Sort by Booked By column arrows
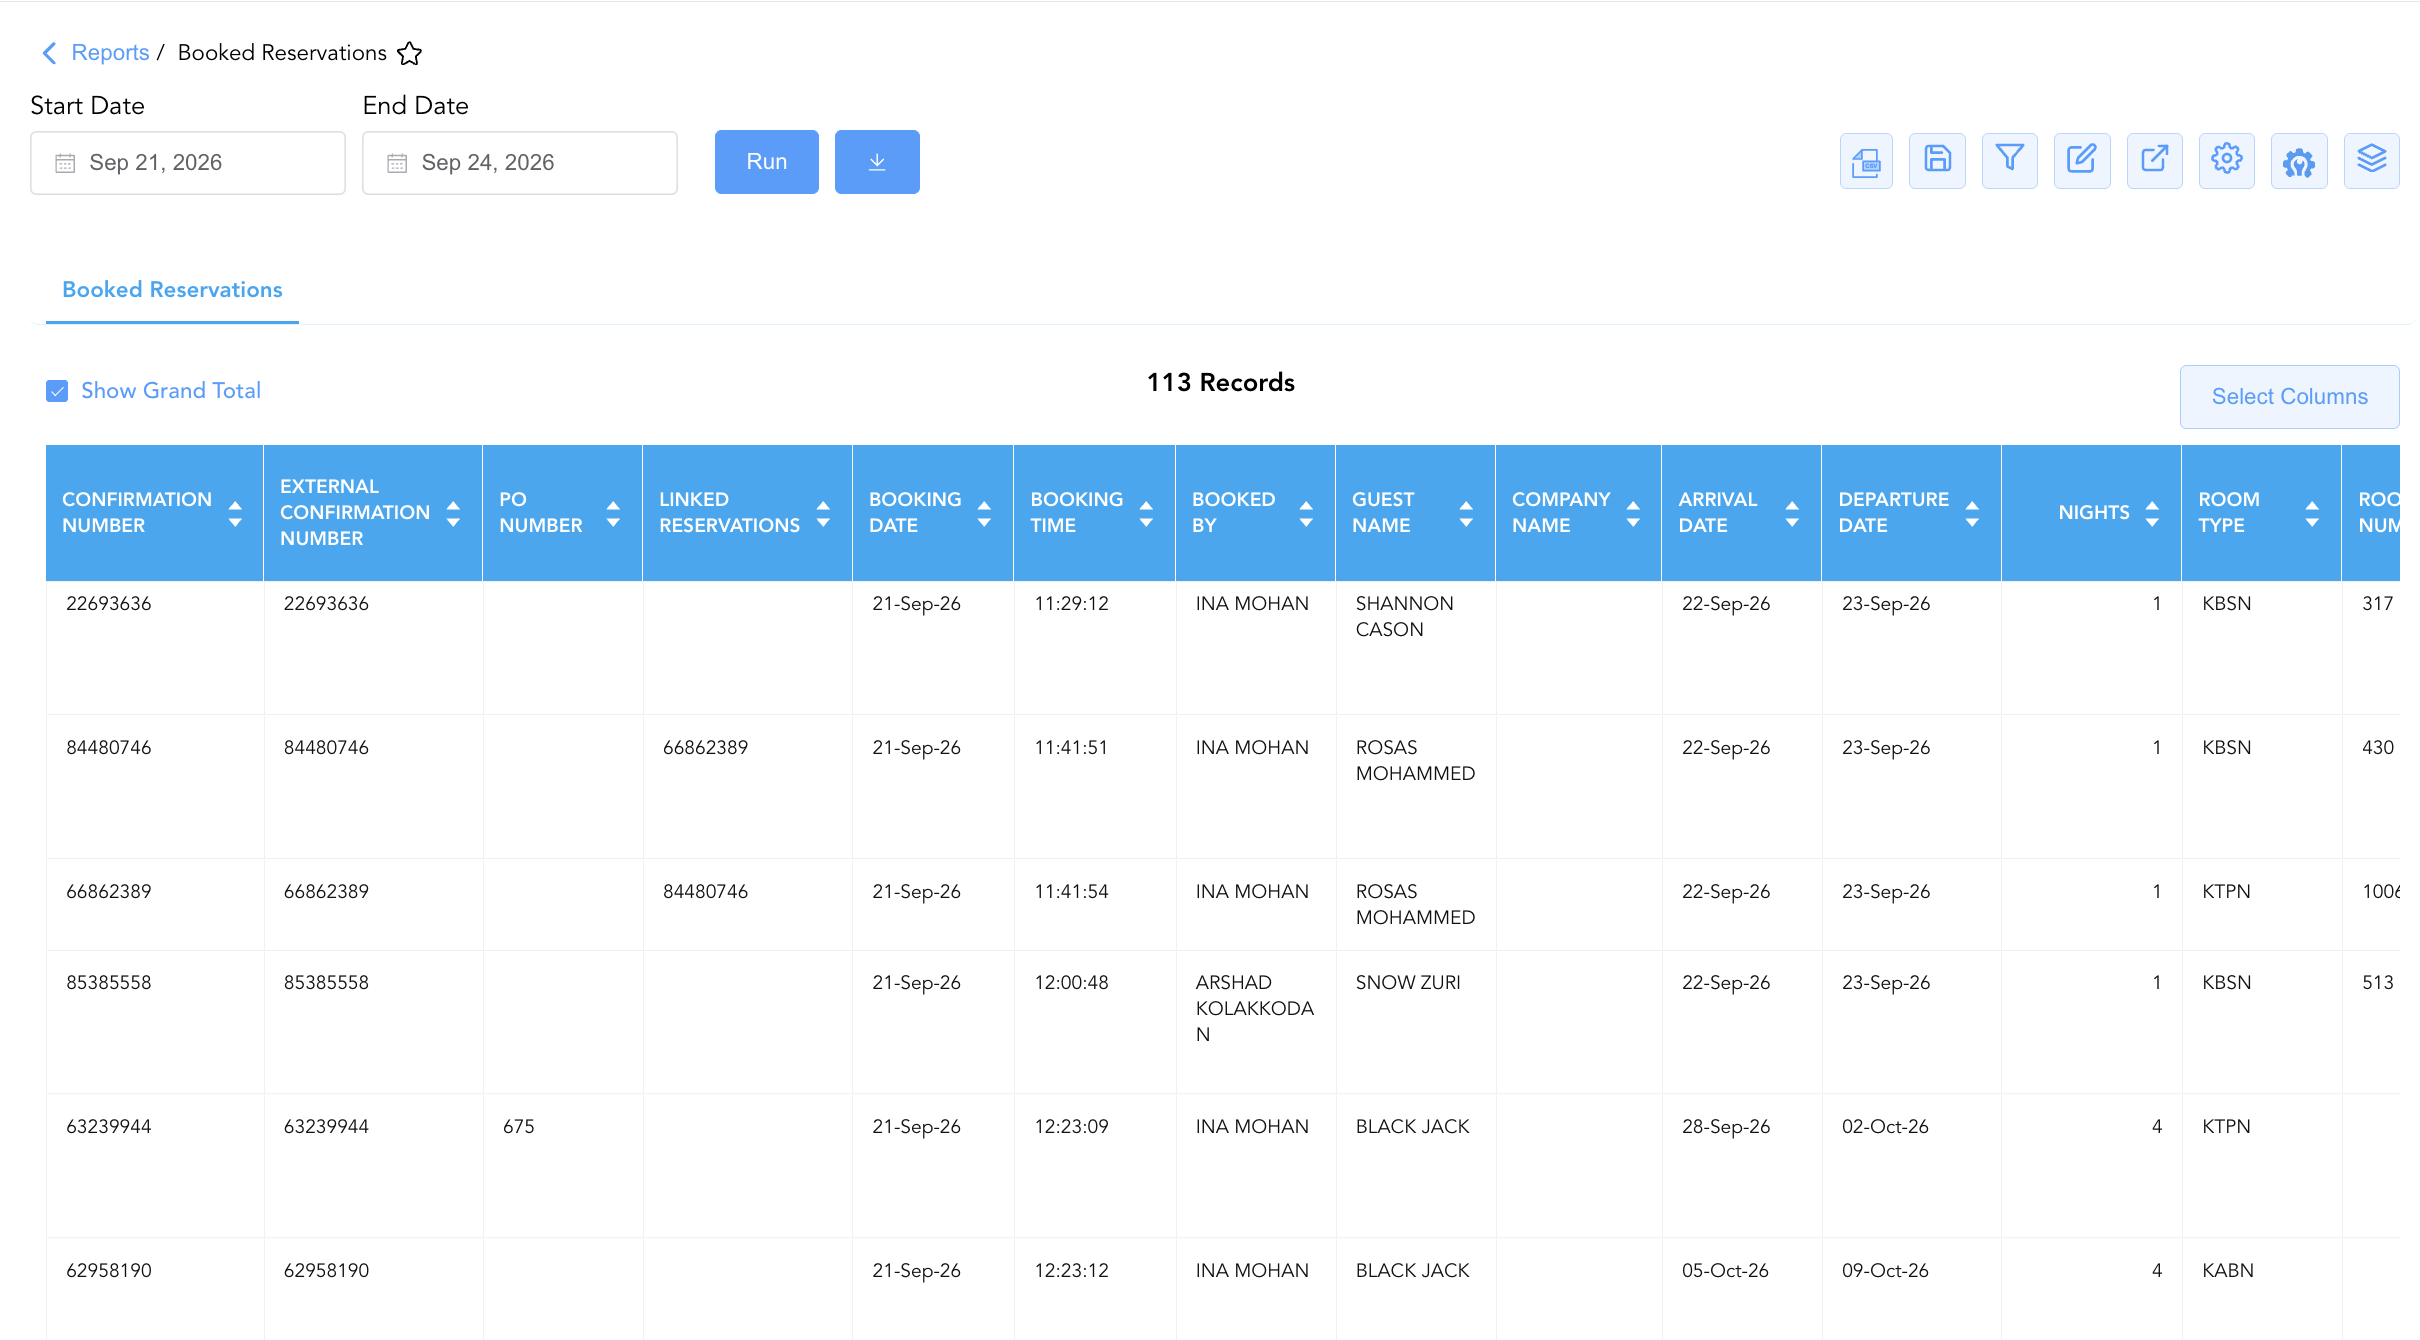Image resolution: width=2420 pixels, height=1340 pixels. coord(1306,514)
